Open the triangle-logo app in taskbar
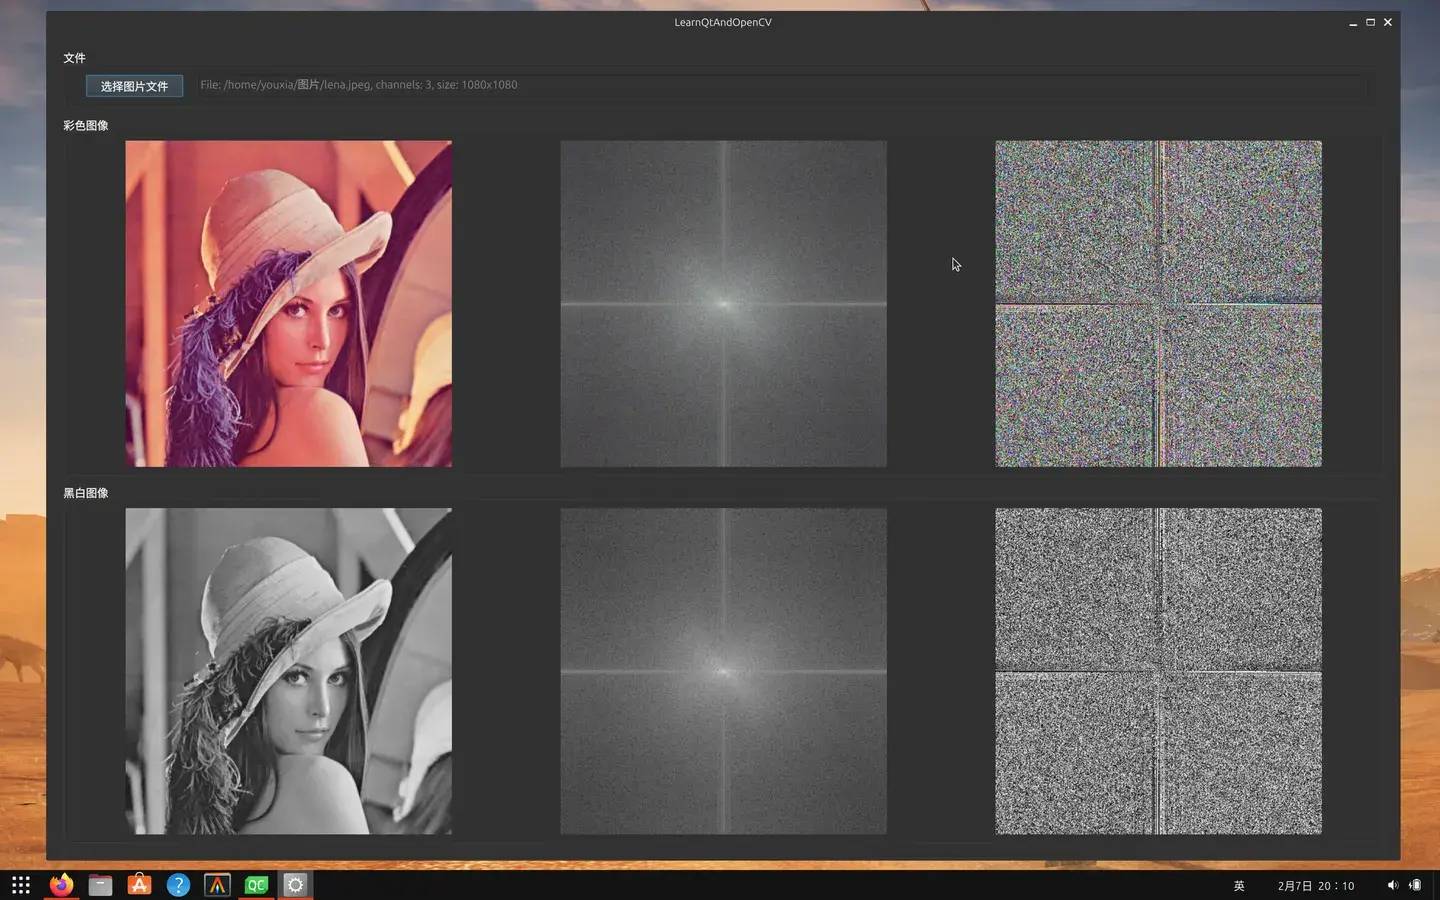Viewport: 1440px width, 900px height. 217,885
